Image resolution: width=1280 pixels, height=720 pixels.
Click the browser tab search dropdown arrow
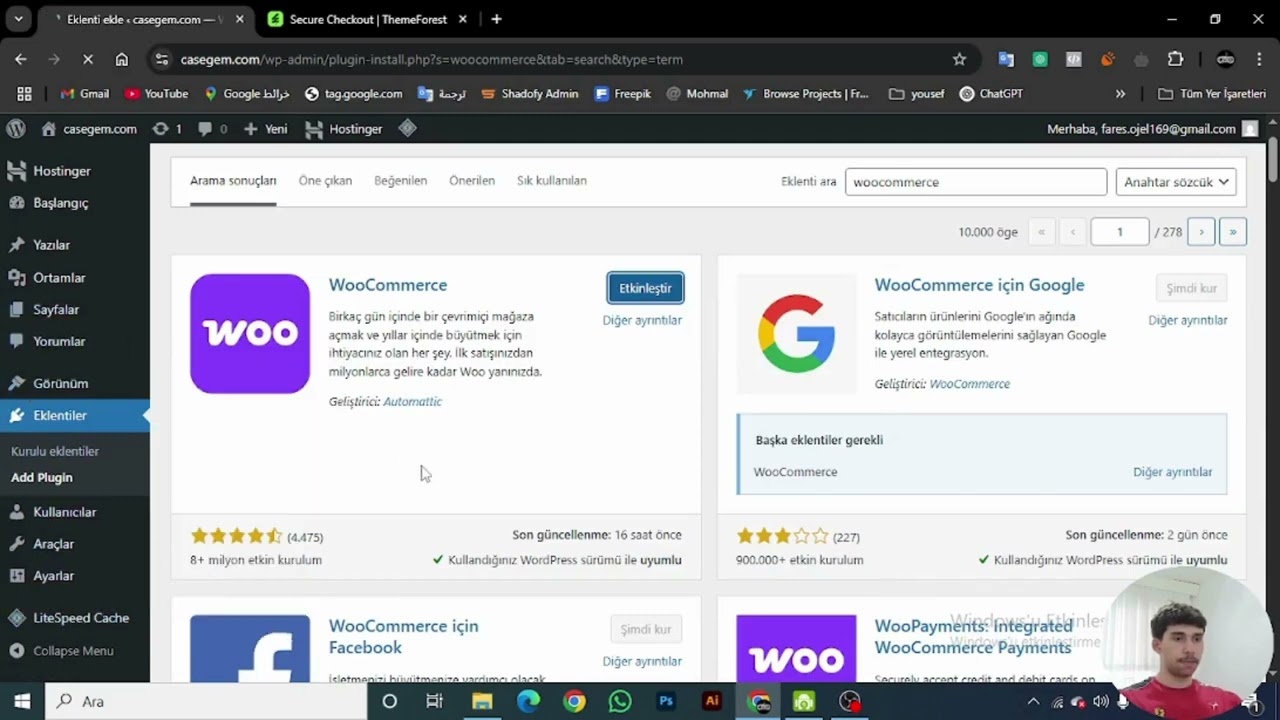pyautogui.click(x=18, y=19)
